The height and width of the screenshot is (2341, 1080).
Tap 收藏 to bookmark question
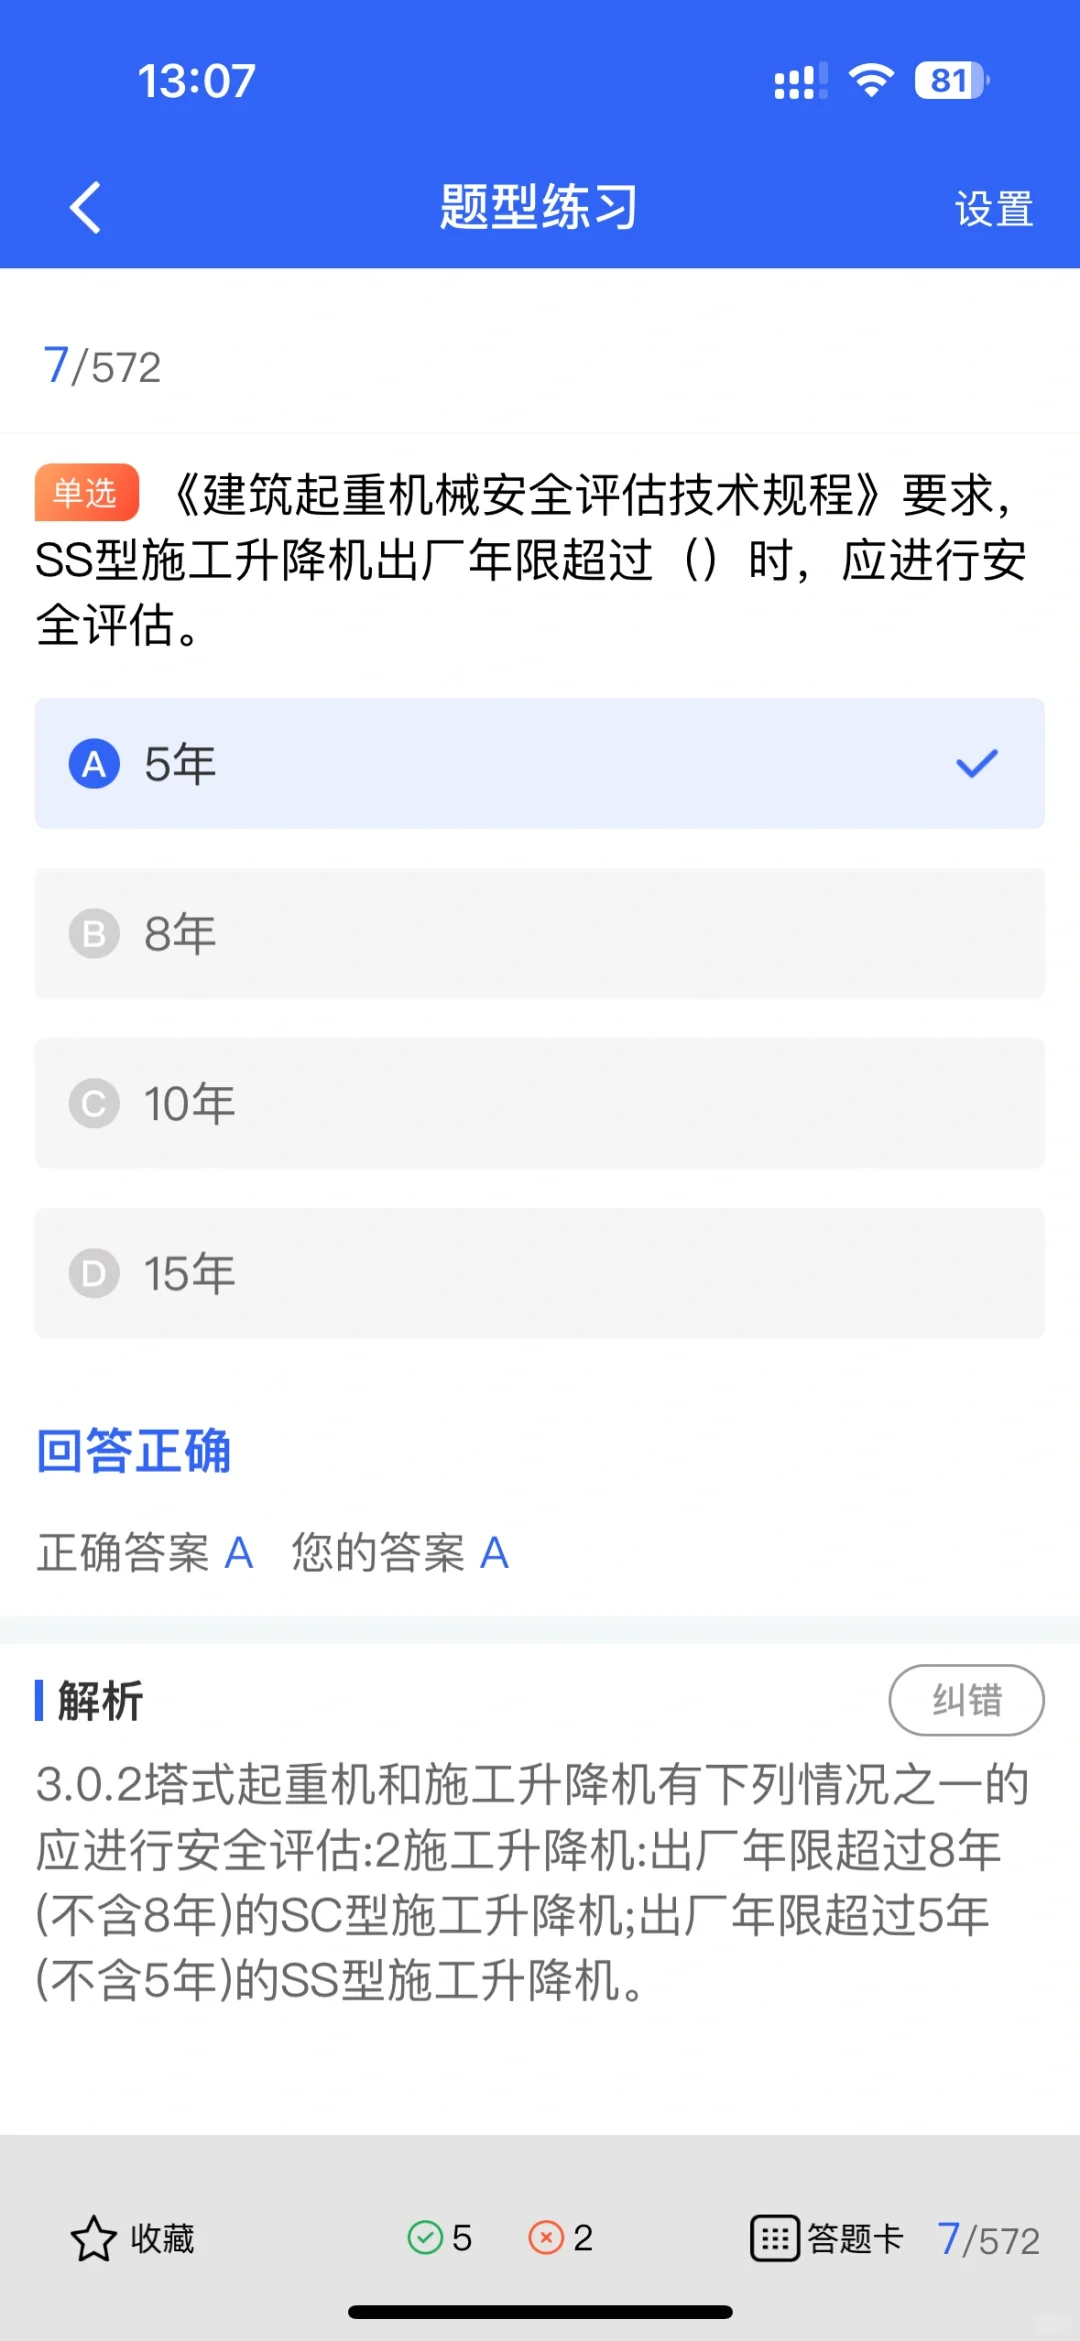[x=162, y=2238]
